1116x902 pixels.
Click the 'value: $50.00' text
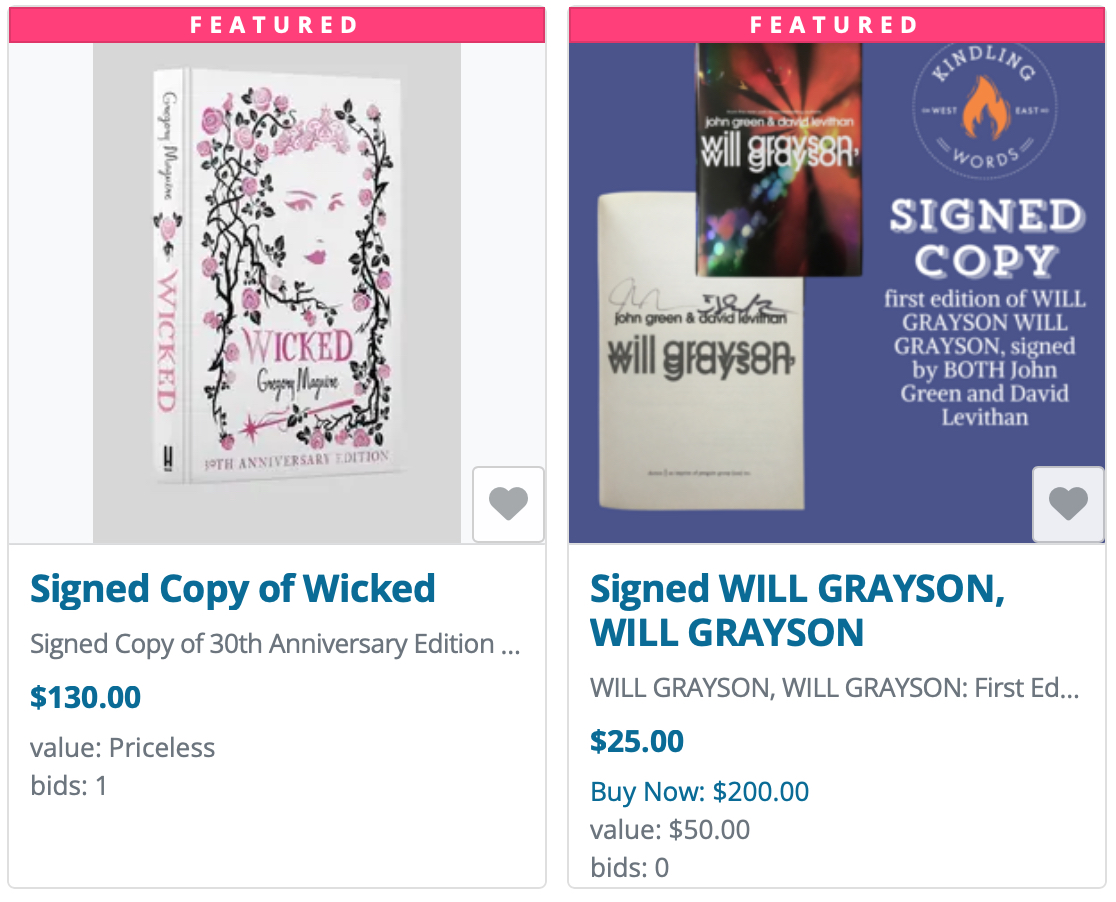tap(670, 830)
